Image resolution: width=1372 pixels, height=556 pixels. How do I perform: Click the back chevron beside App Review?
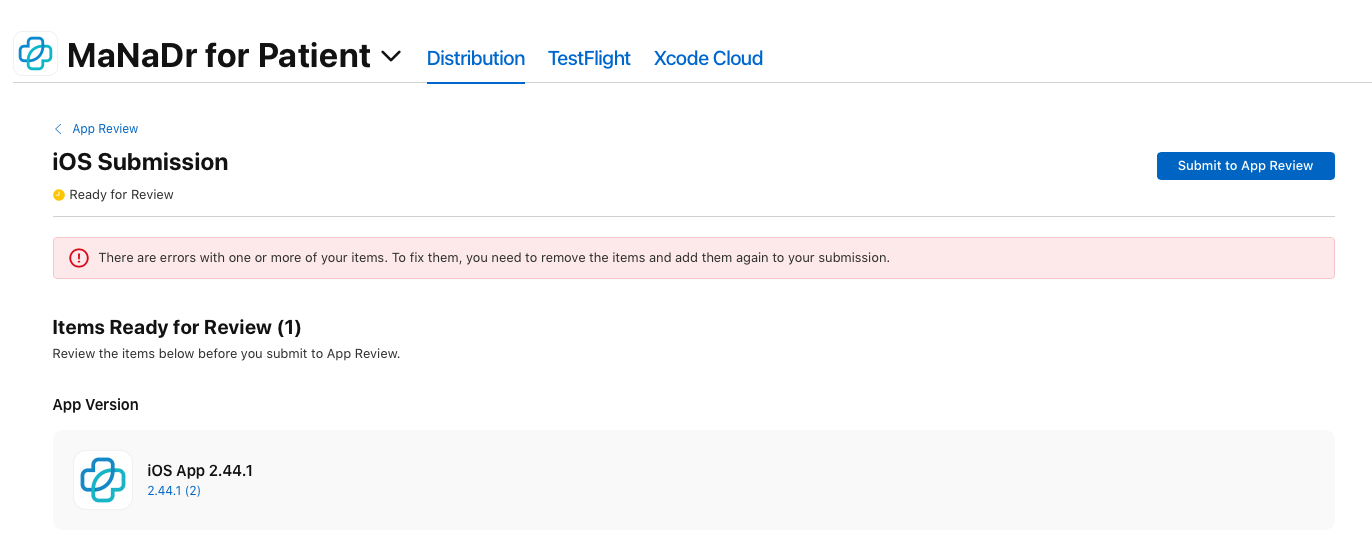click(58, 129)
